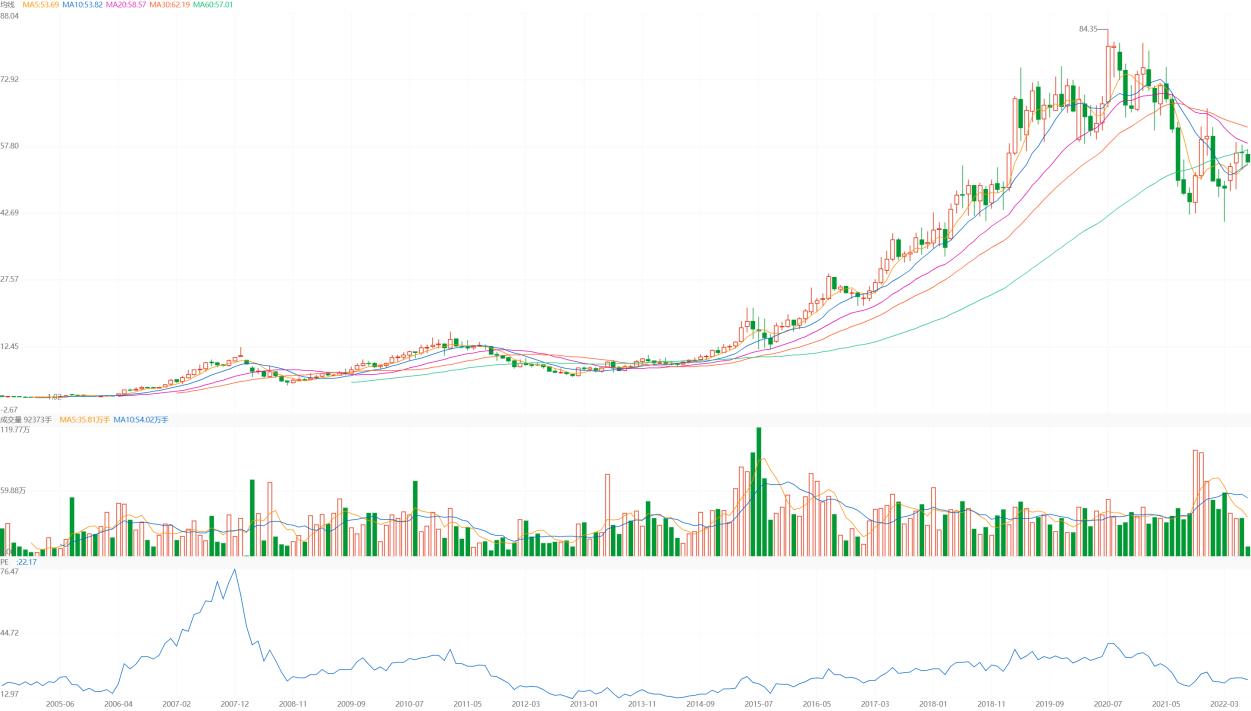1251x711 pixels.
Task: Click the 12.45 price axis value
Action: point(10,346)
